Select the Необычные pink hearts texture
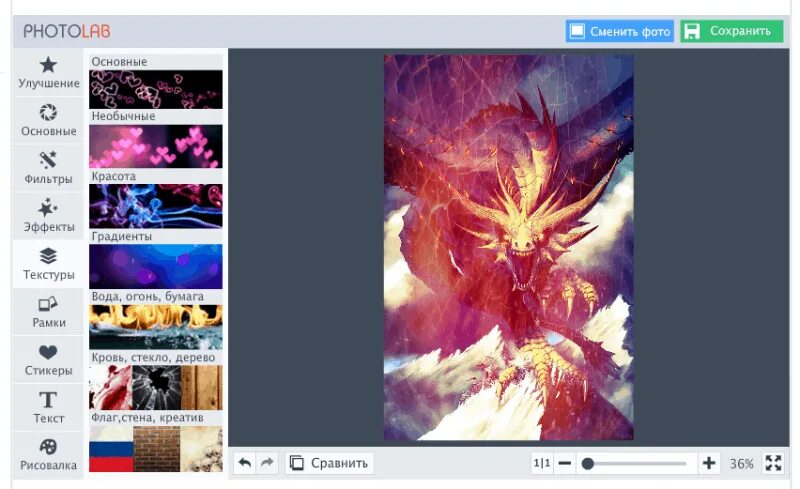Screen dimensions: 800x489 (x=156, y=146)
